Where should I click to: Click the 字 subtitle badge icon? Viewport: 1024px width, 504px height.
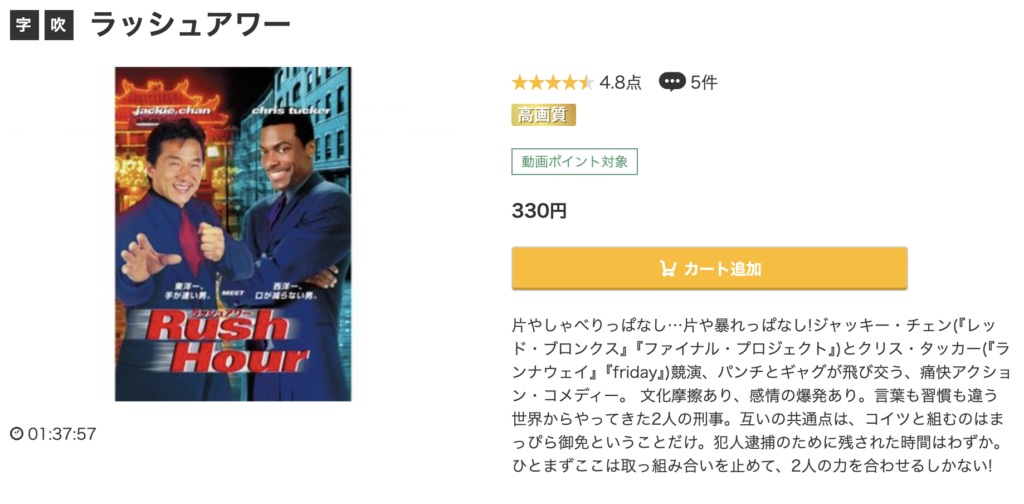tap(24, 26)
